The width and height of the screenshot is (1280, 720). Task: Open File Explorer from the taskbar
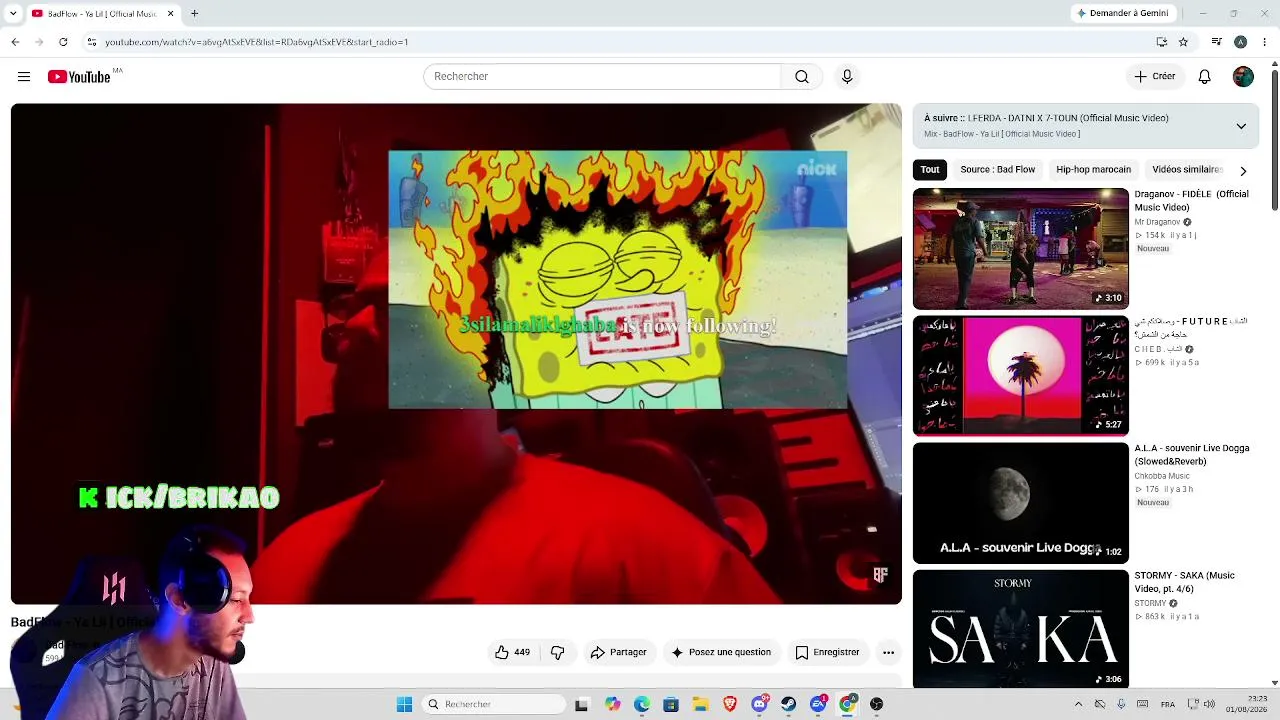point(700,704)
